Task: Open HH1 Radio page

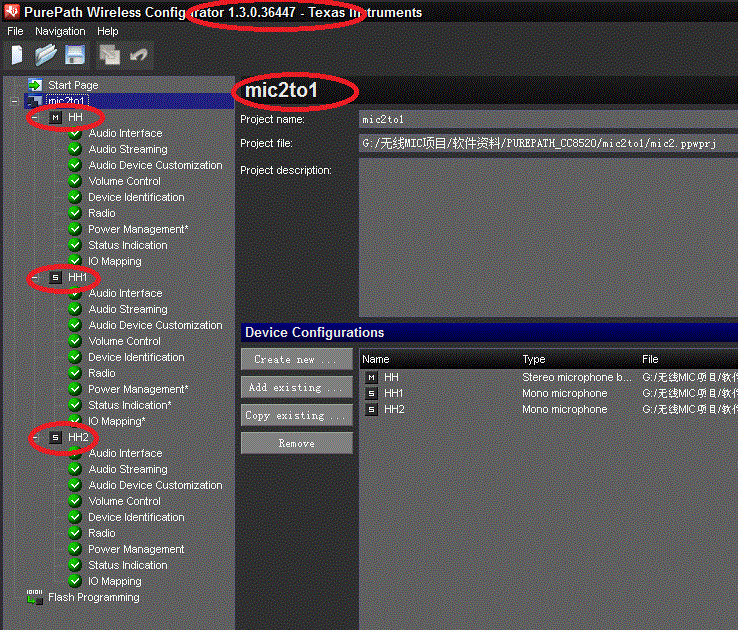Action: 102,373
